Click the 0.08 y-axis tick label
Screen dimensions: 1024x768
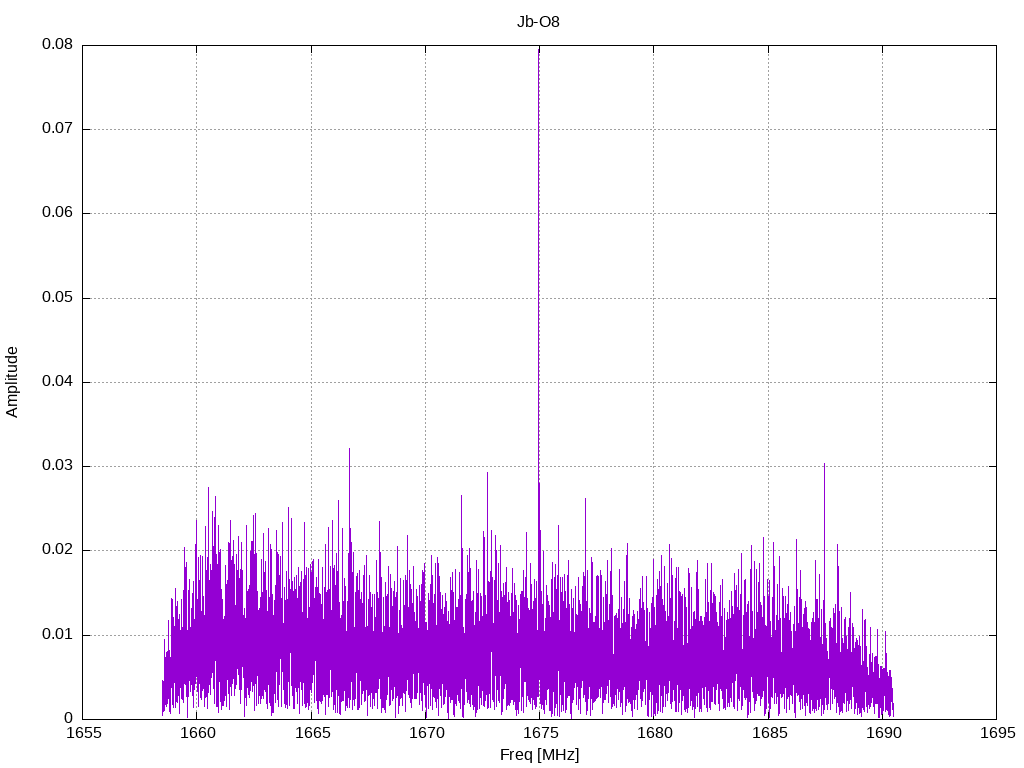(x=57, y=45)
